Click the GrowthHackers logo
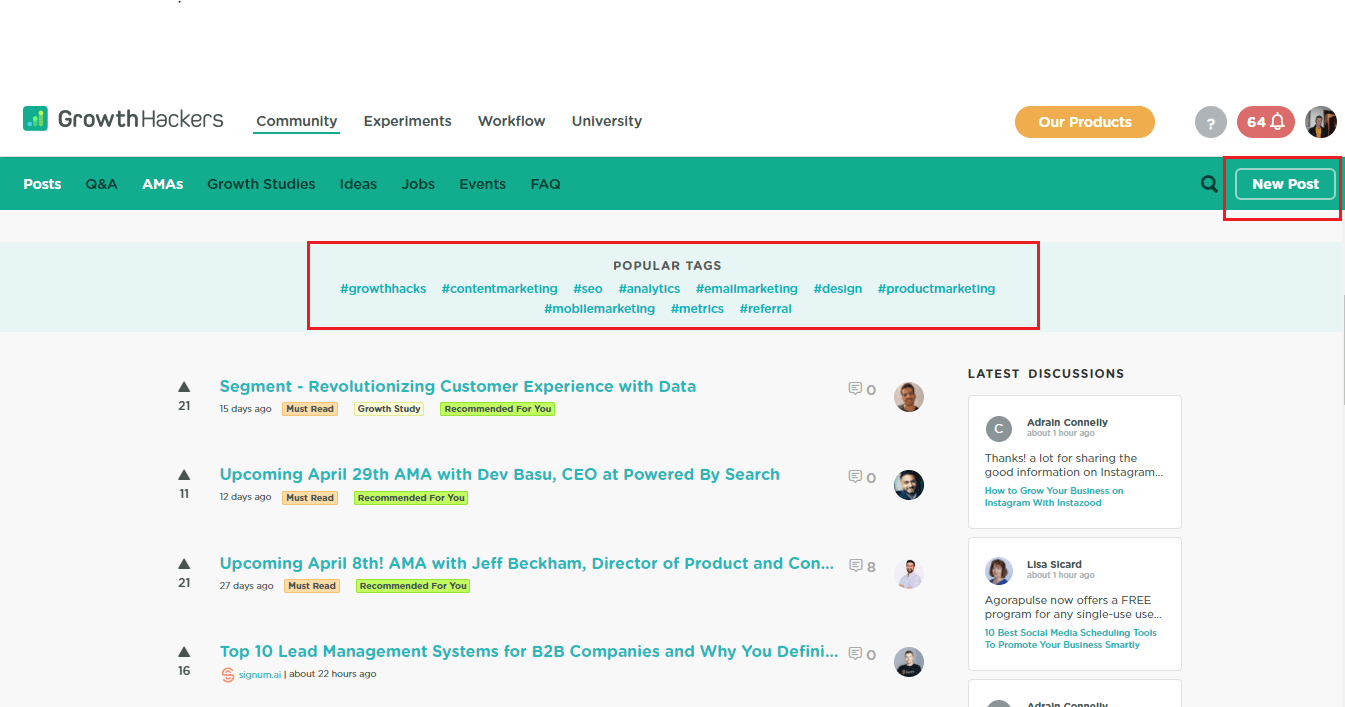1345x707 pixels. [x=123, y=119]
